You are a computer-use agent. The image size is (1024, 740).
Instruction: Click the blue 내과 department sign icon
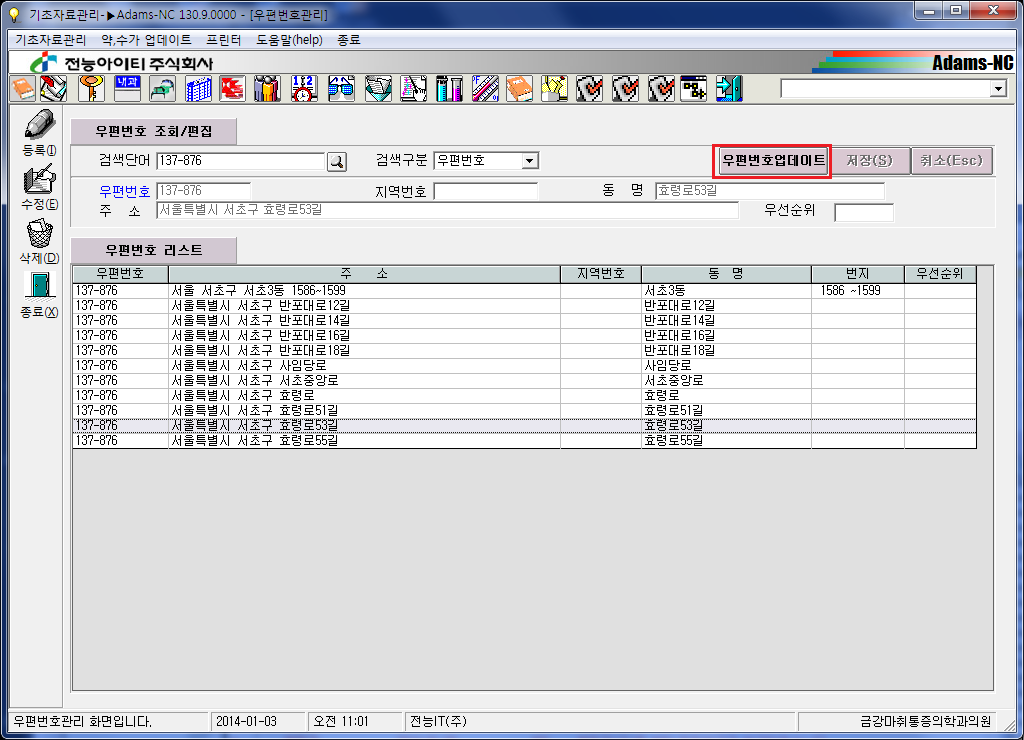point(127,88)
